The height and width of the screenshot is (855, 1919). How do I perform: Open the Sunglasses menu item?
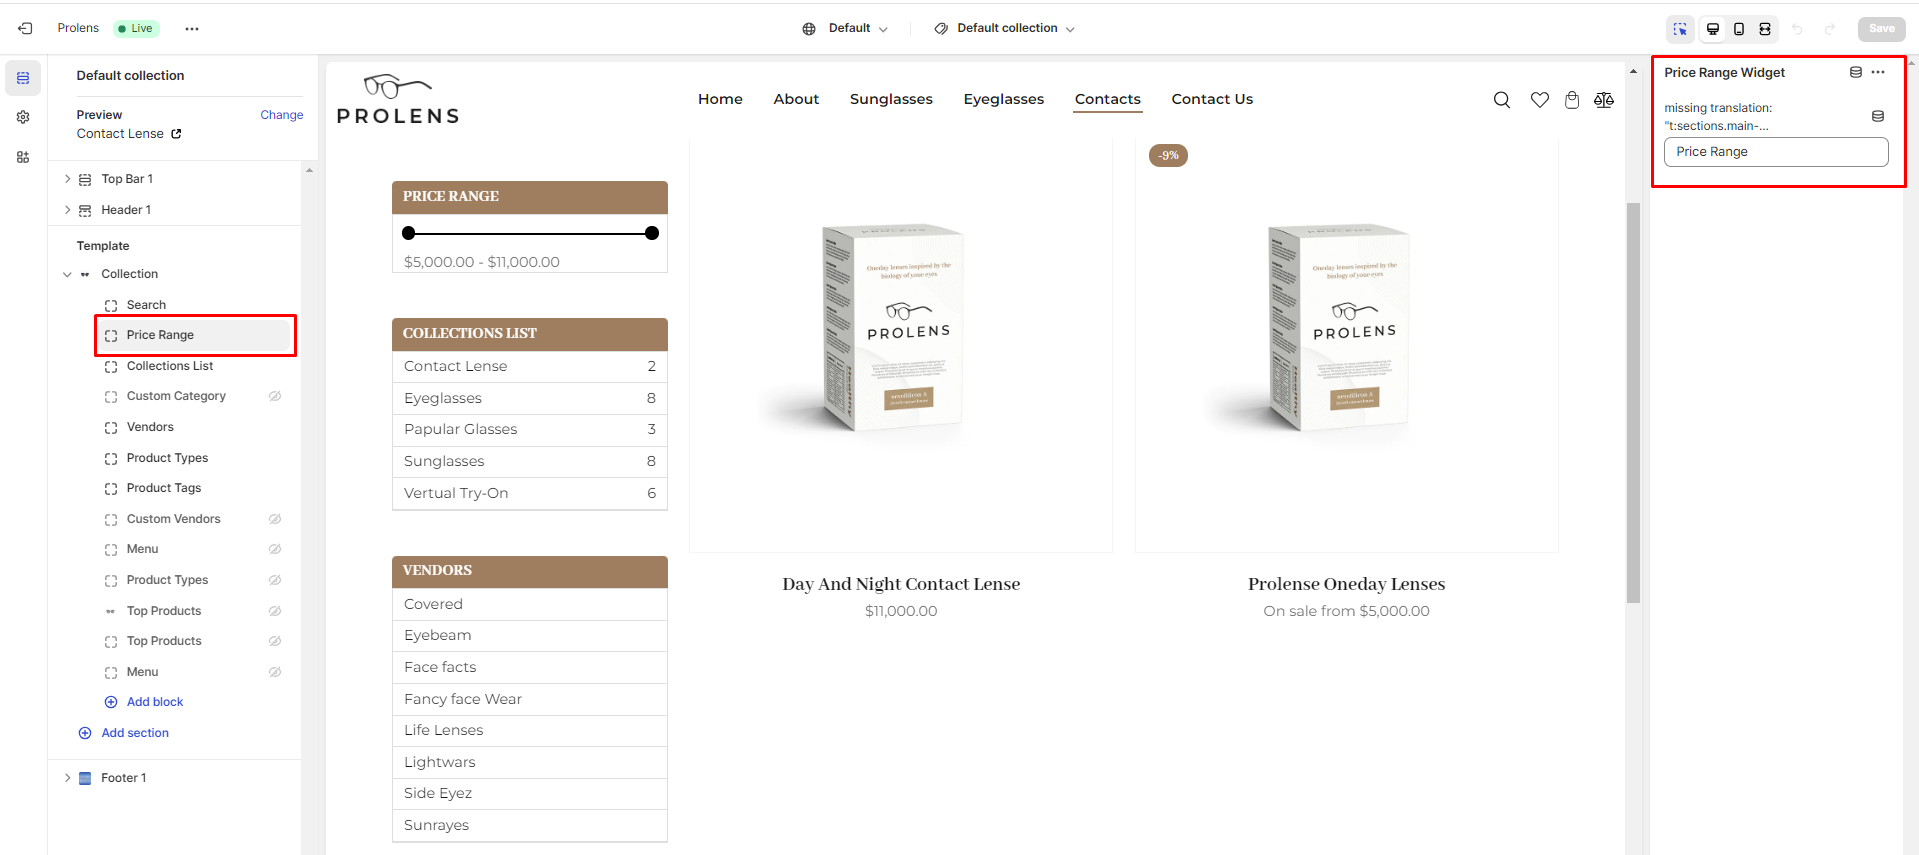[x=890, y=99]
